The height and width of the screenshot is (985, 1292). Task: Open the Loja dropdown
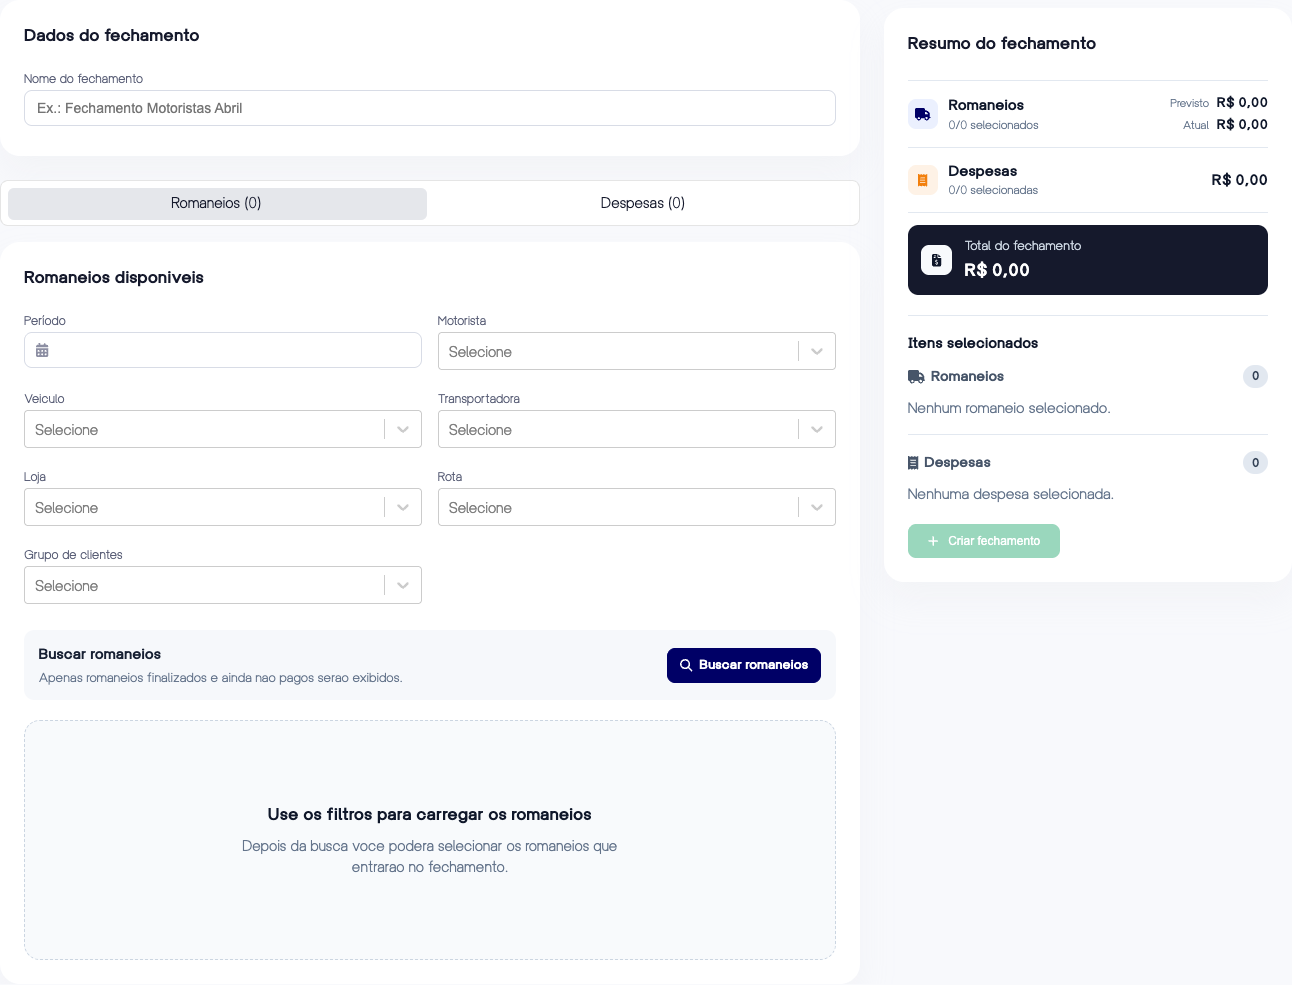[x=223, y=507]
